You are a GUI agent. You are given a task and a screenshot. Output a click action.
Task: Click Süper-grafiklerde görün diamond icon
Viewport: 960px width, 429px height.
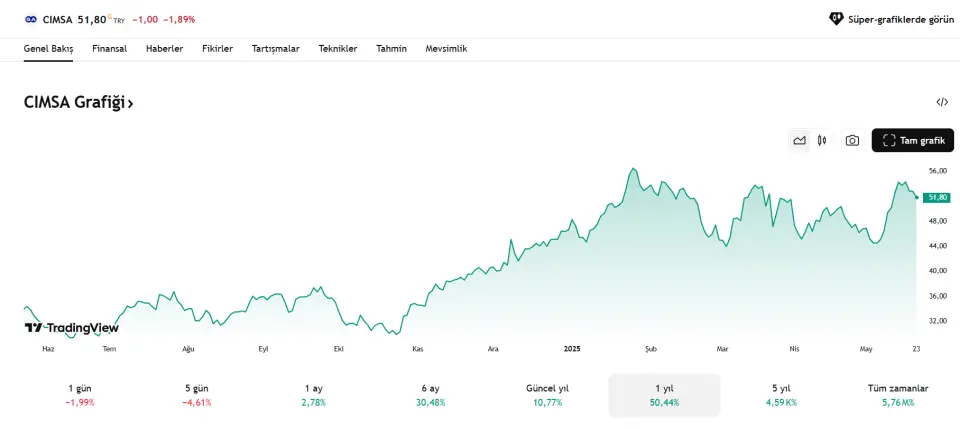coord(836,19)
